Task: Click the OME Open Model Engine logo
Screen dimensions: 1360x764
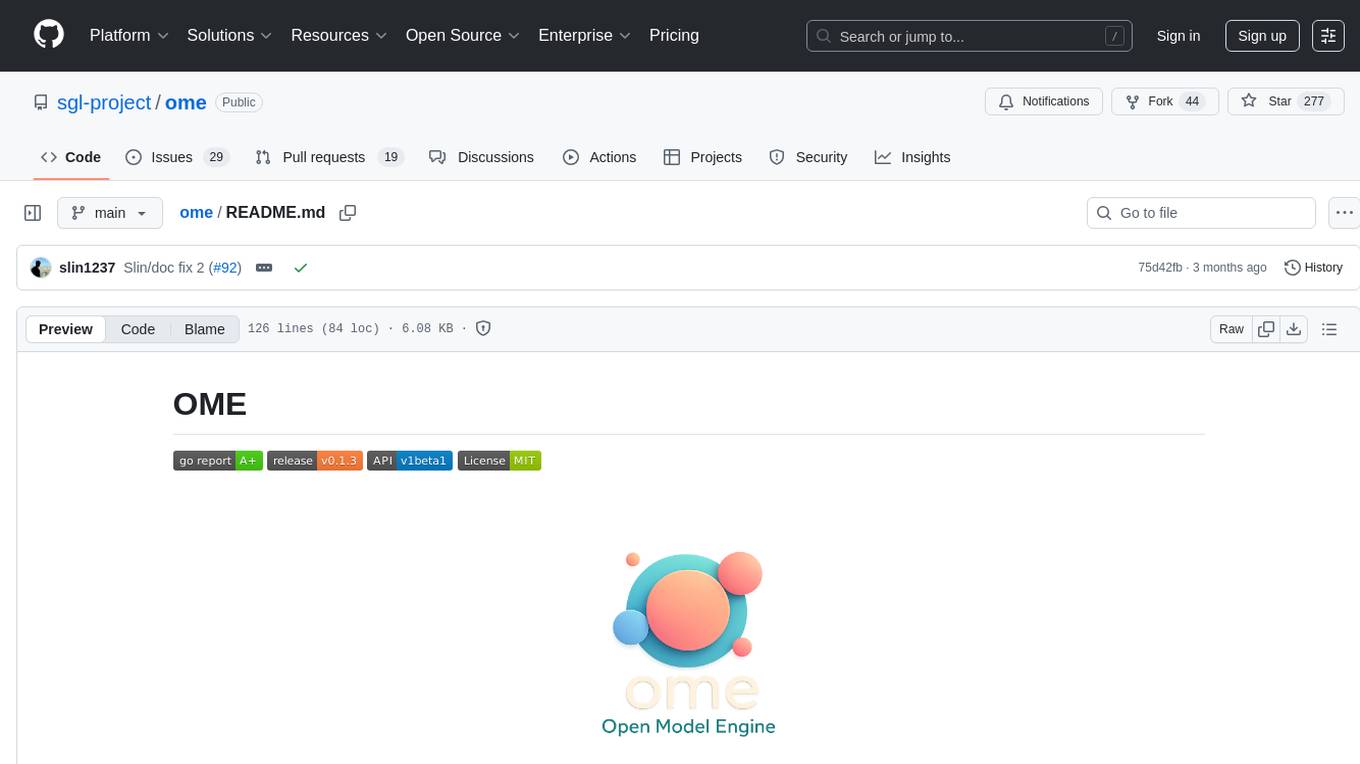Action: coord(688,643)
